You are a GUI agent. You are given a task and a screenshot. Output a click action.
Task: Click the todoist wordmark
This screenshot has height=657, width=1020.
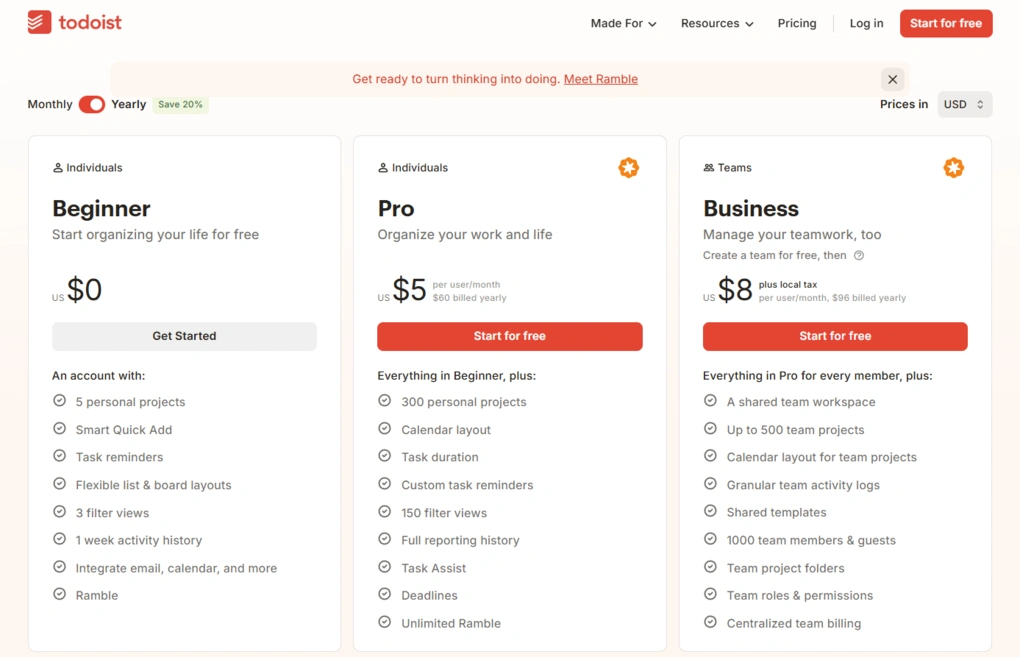(90, 23)
